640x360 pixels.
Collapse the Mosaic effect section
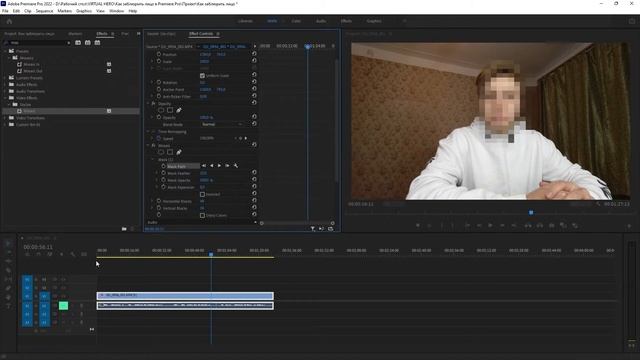(148, 145)
